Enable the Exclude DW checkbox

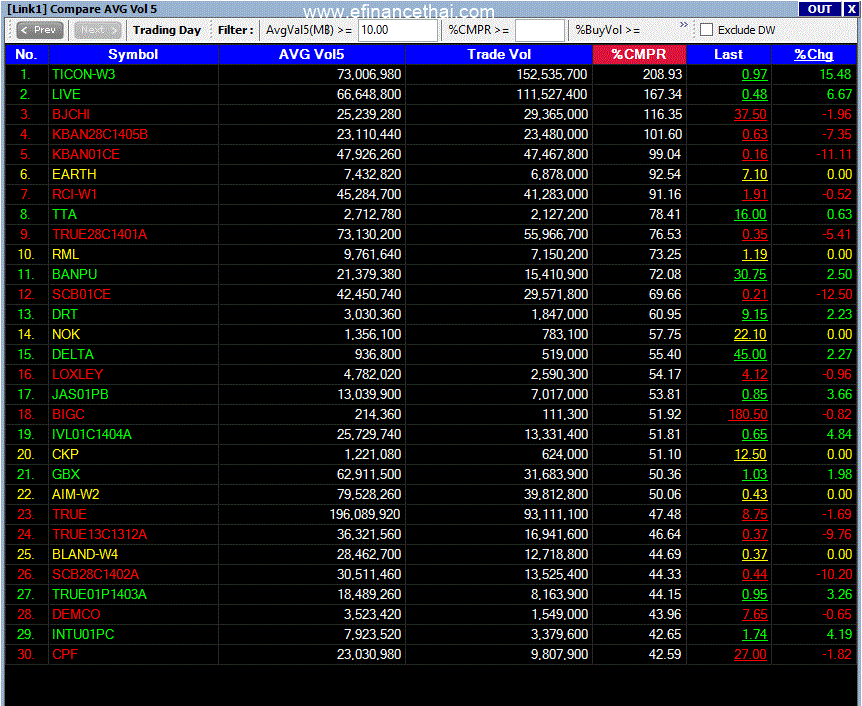point(706,30)
